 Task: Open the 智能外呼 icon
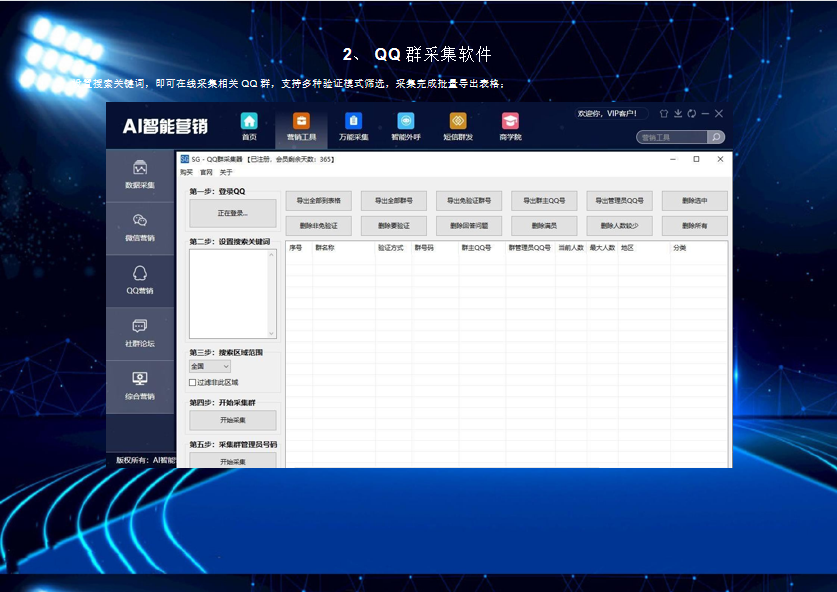click(406, 121)
